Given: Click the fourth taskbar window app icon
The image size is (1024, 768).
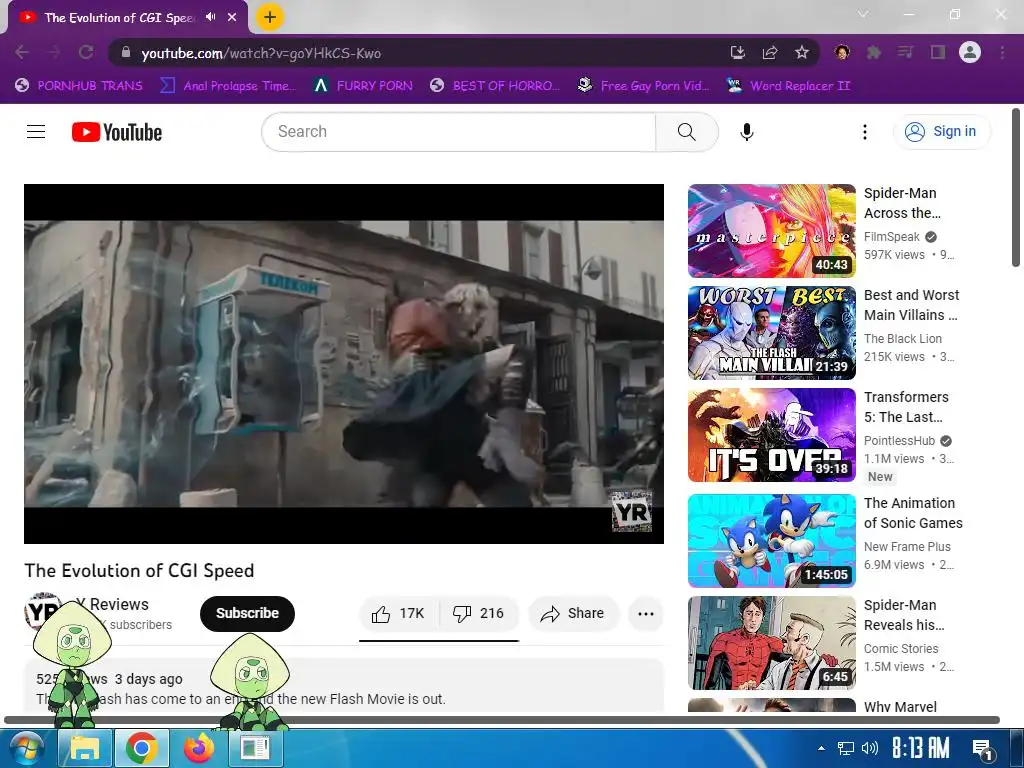Looking at the screenshot, I should (255, 748).
